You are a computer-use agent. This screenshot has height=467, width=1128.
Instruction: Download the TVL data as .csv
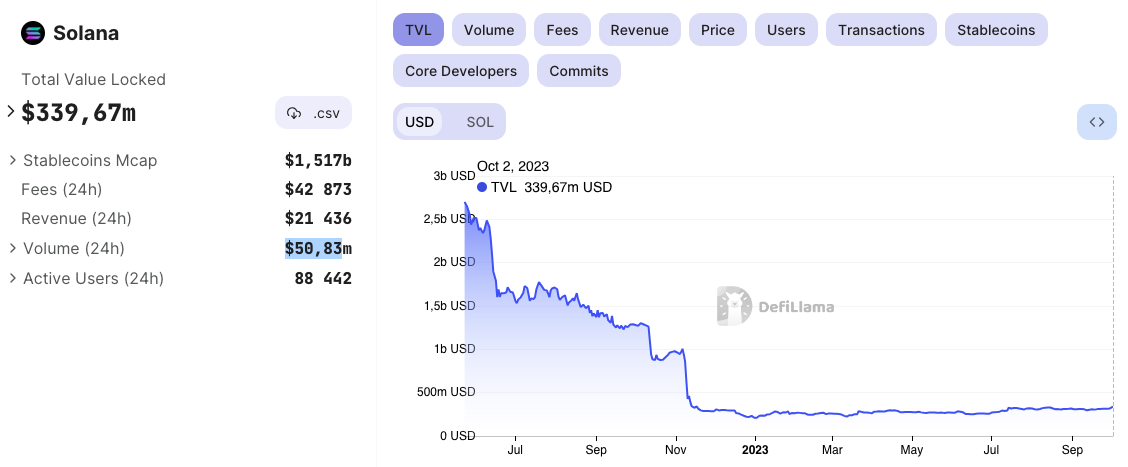[314, 113]
